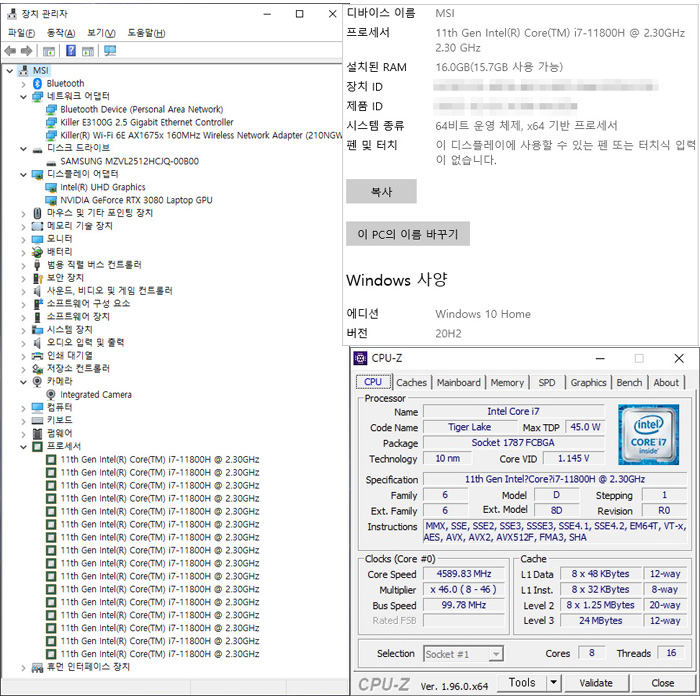Image resolution: width=700 pixels, height=700 pixels.
Task: Click the Killer E3100G Ethernet adapter icon
Action: 51,122
